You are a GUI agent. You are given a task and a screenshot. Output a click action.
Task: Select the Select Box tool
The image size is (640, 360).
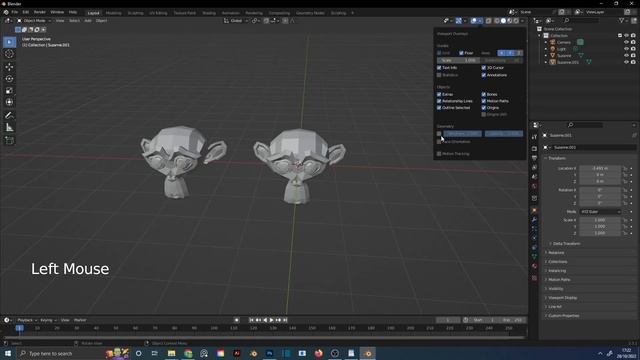point(9,42)
